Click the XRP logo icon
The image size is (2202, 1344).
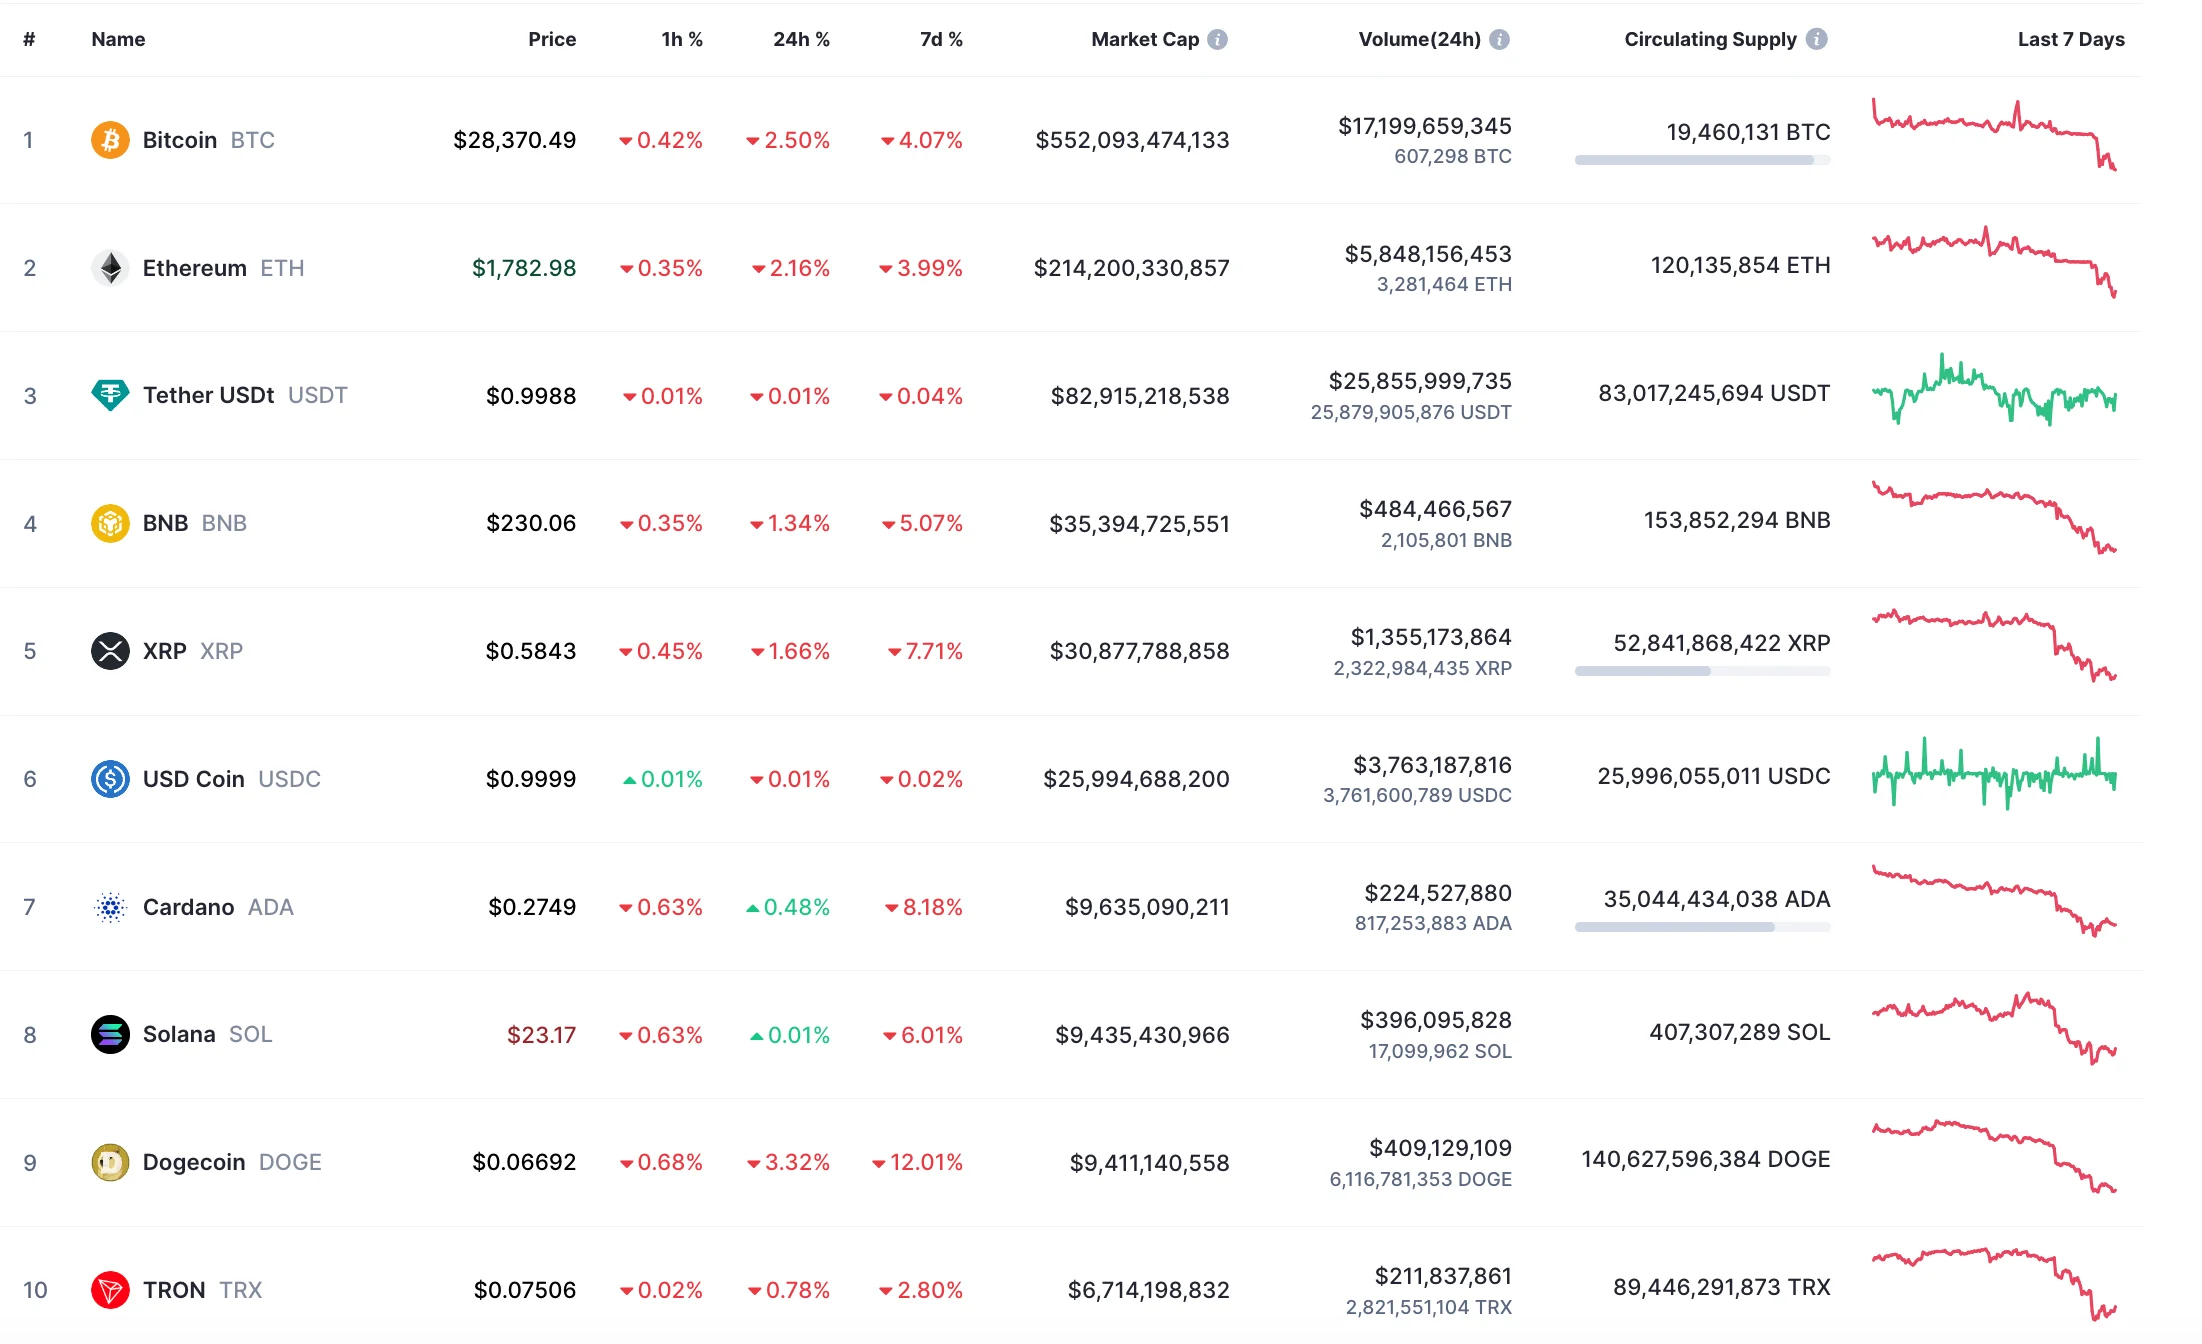tap(110, 651)
